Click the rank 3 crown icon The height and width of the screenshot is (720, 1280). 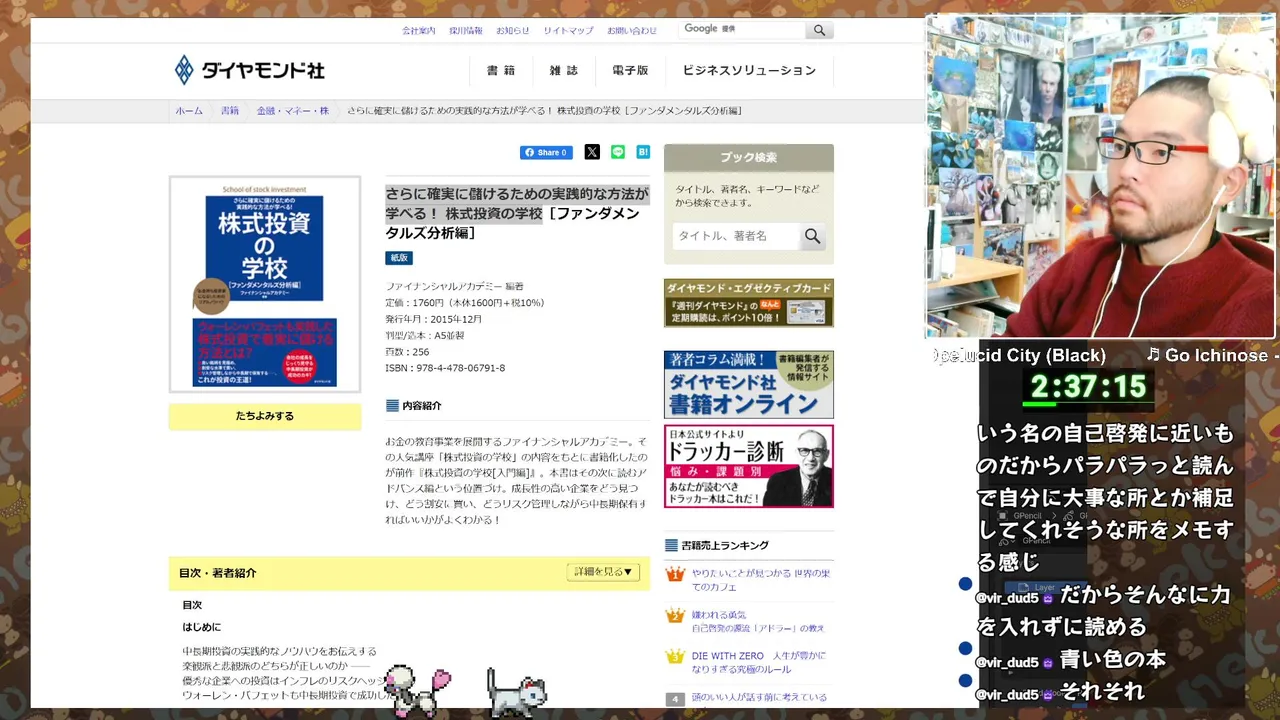click(676, 656)
